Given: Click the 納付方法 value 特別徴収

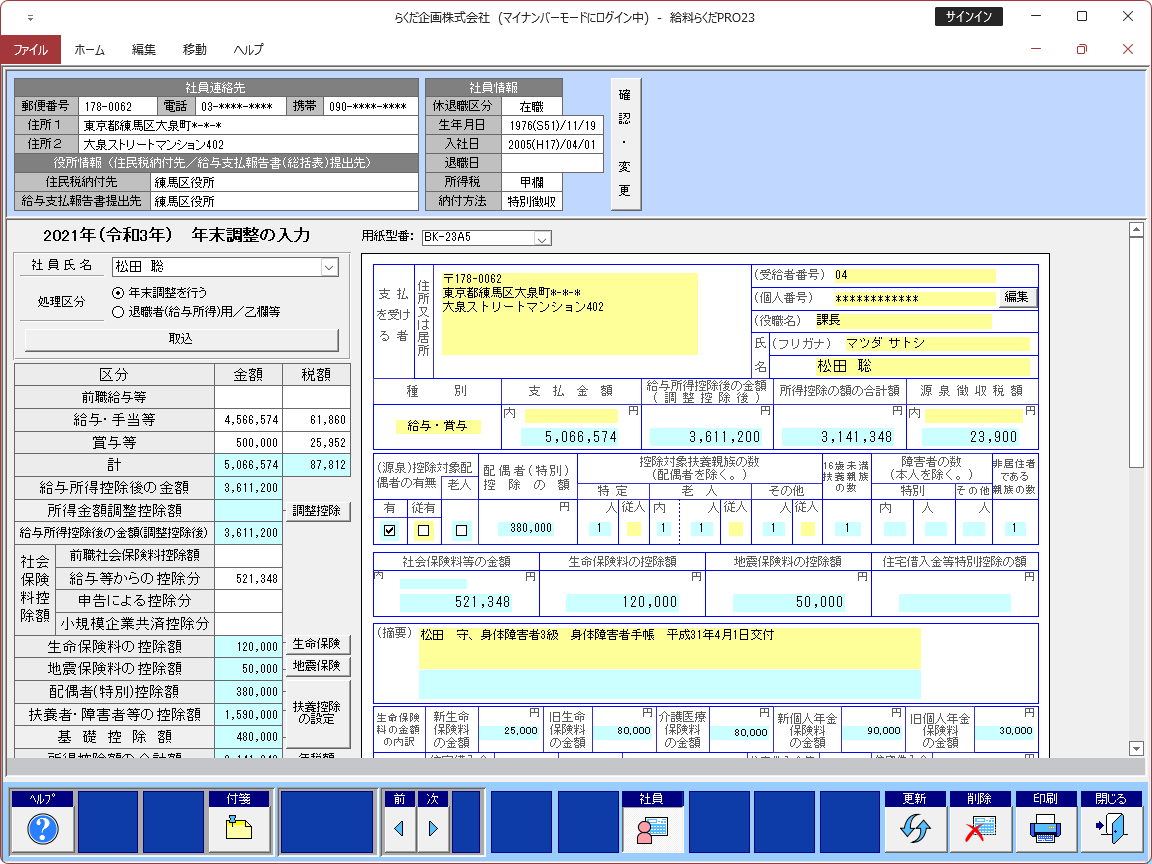Looking at the screenshot, I should [x=532, y=201].
